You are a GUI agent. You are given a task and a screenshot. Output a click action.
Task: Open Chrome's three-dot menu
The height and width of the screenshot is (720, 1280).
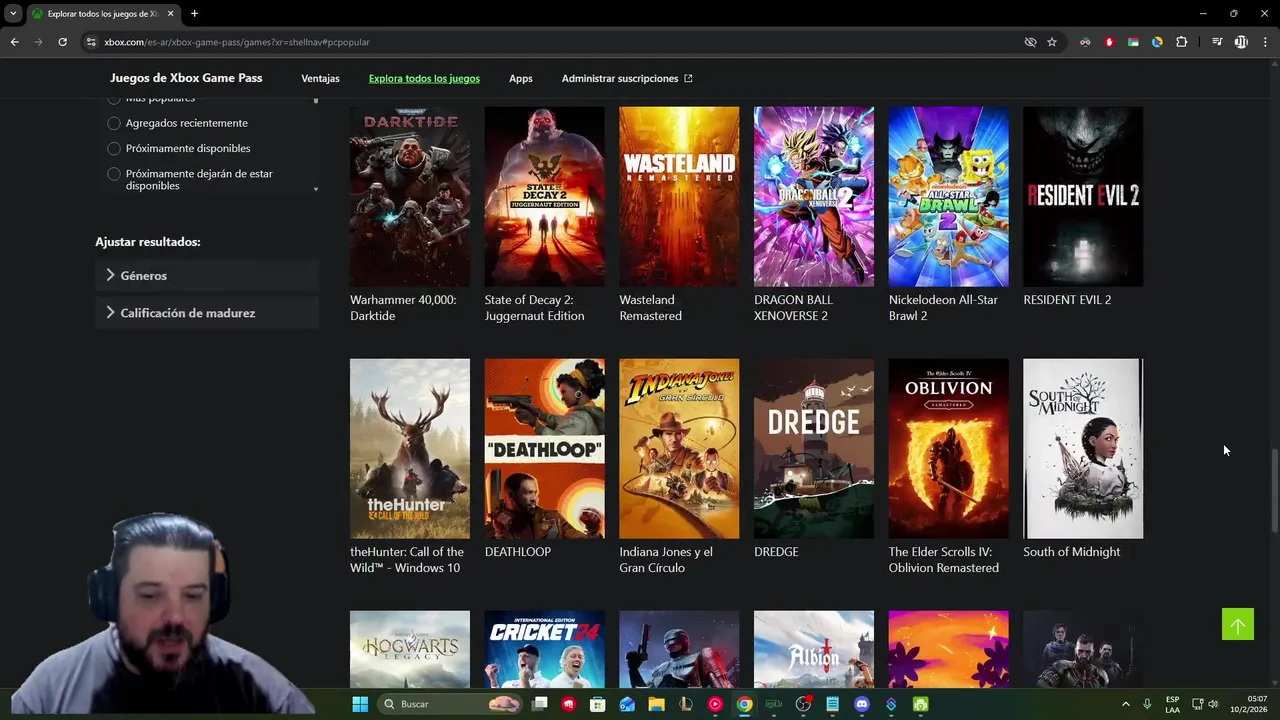point(1265,42)
